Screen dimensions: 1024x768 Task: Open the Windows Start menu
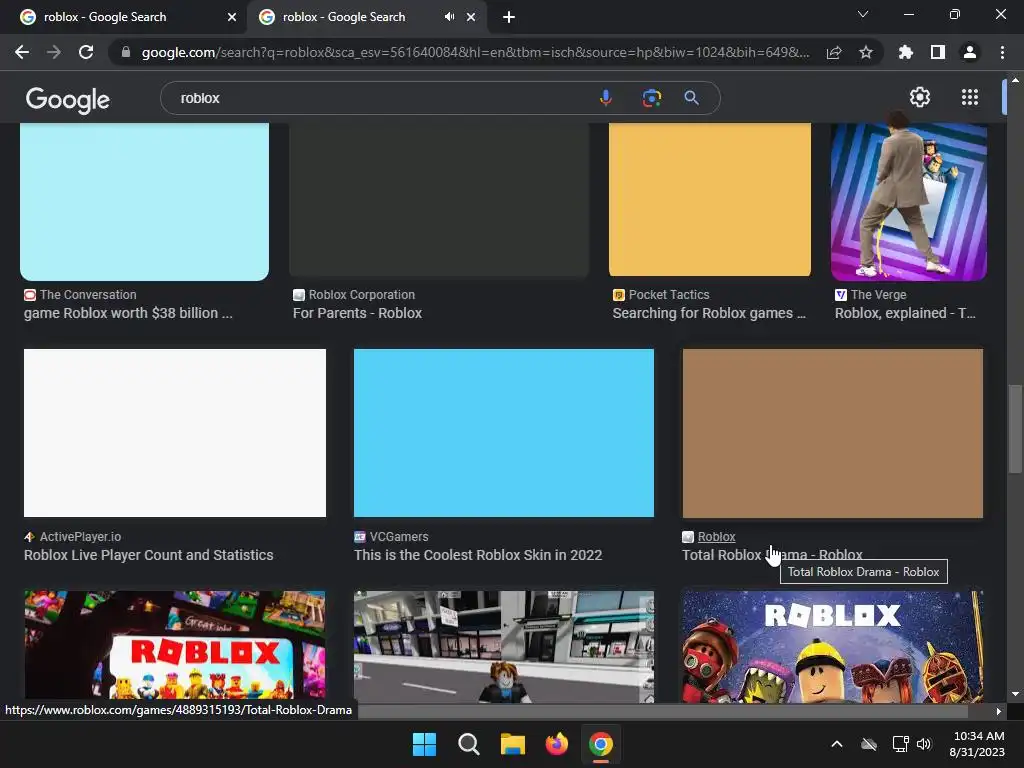424,744
